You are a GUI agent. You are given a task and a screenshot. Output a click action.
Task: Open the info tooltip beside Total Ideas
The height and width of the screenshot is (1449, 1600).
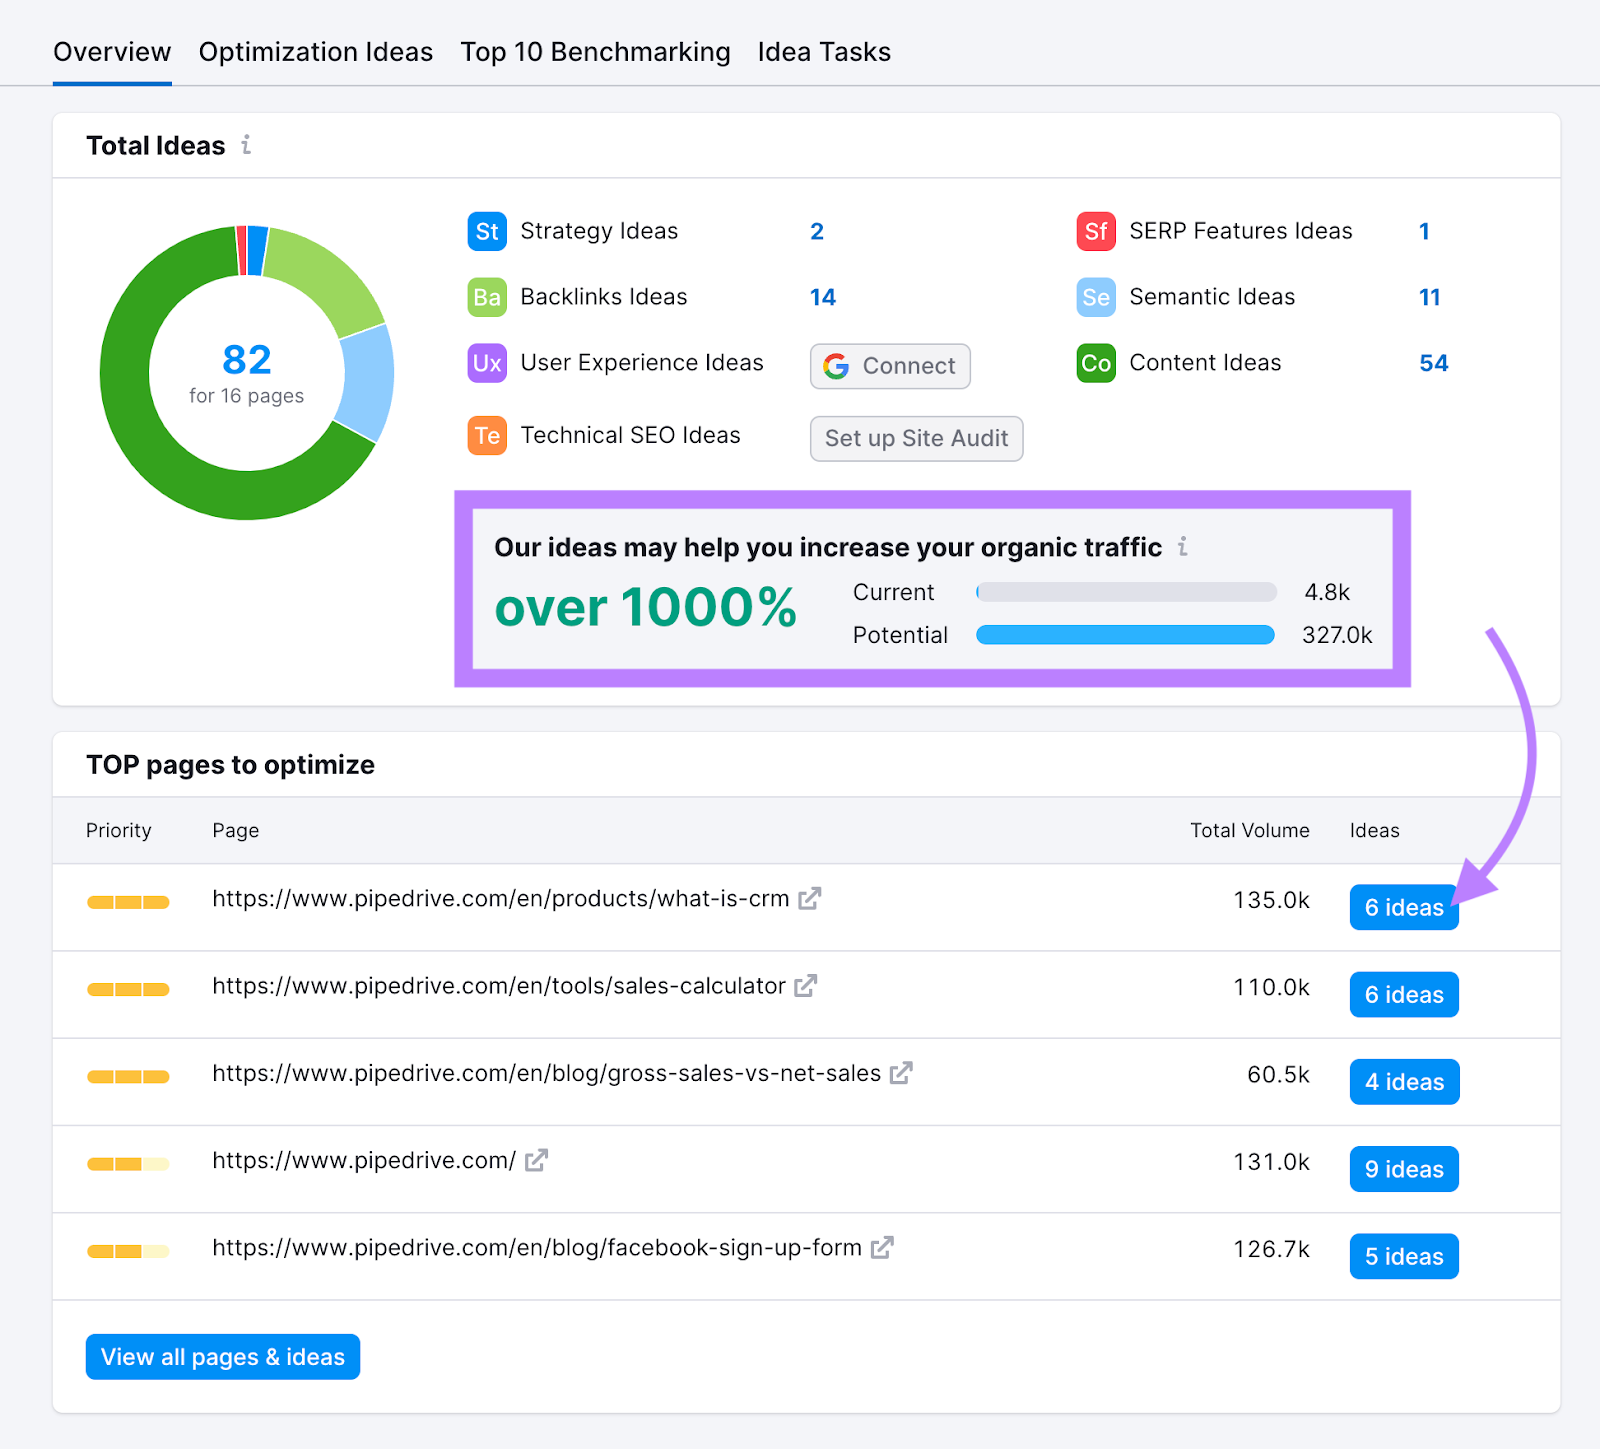(246, 145)
